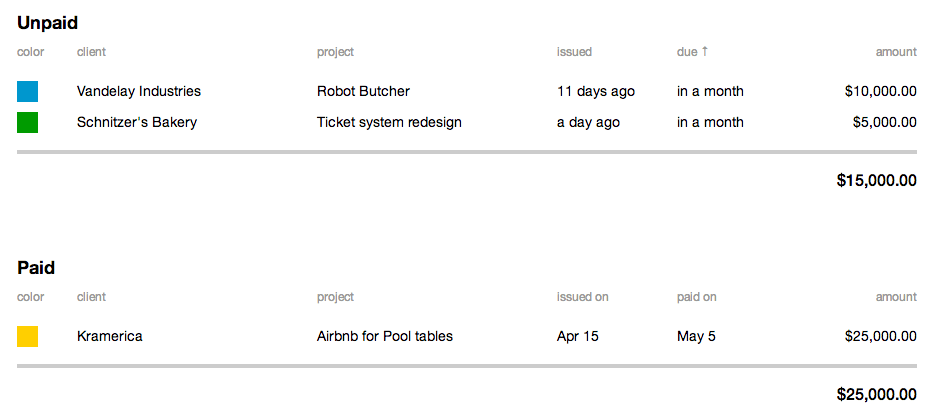Open the Schnitzer's Bakery client entry
The image size is (935, 416).
pos(137,122)
